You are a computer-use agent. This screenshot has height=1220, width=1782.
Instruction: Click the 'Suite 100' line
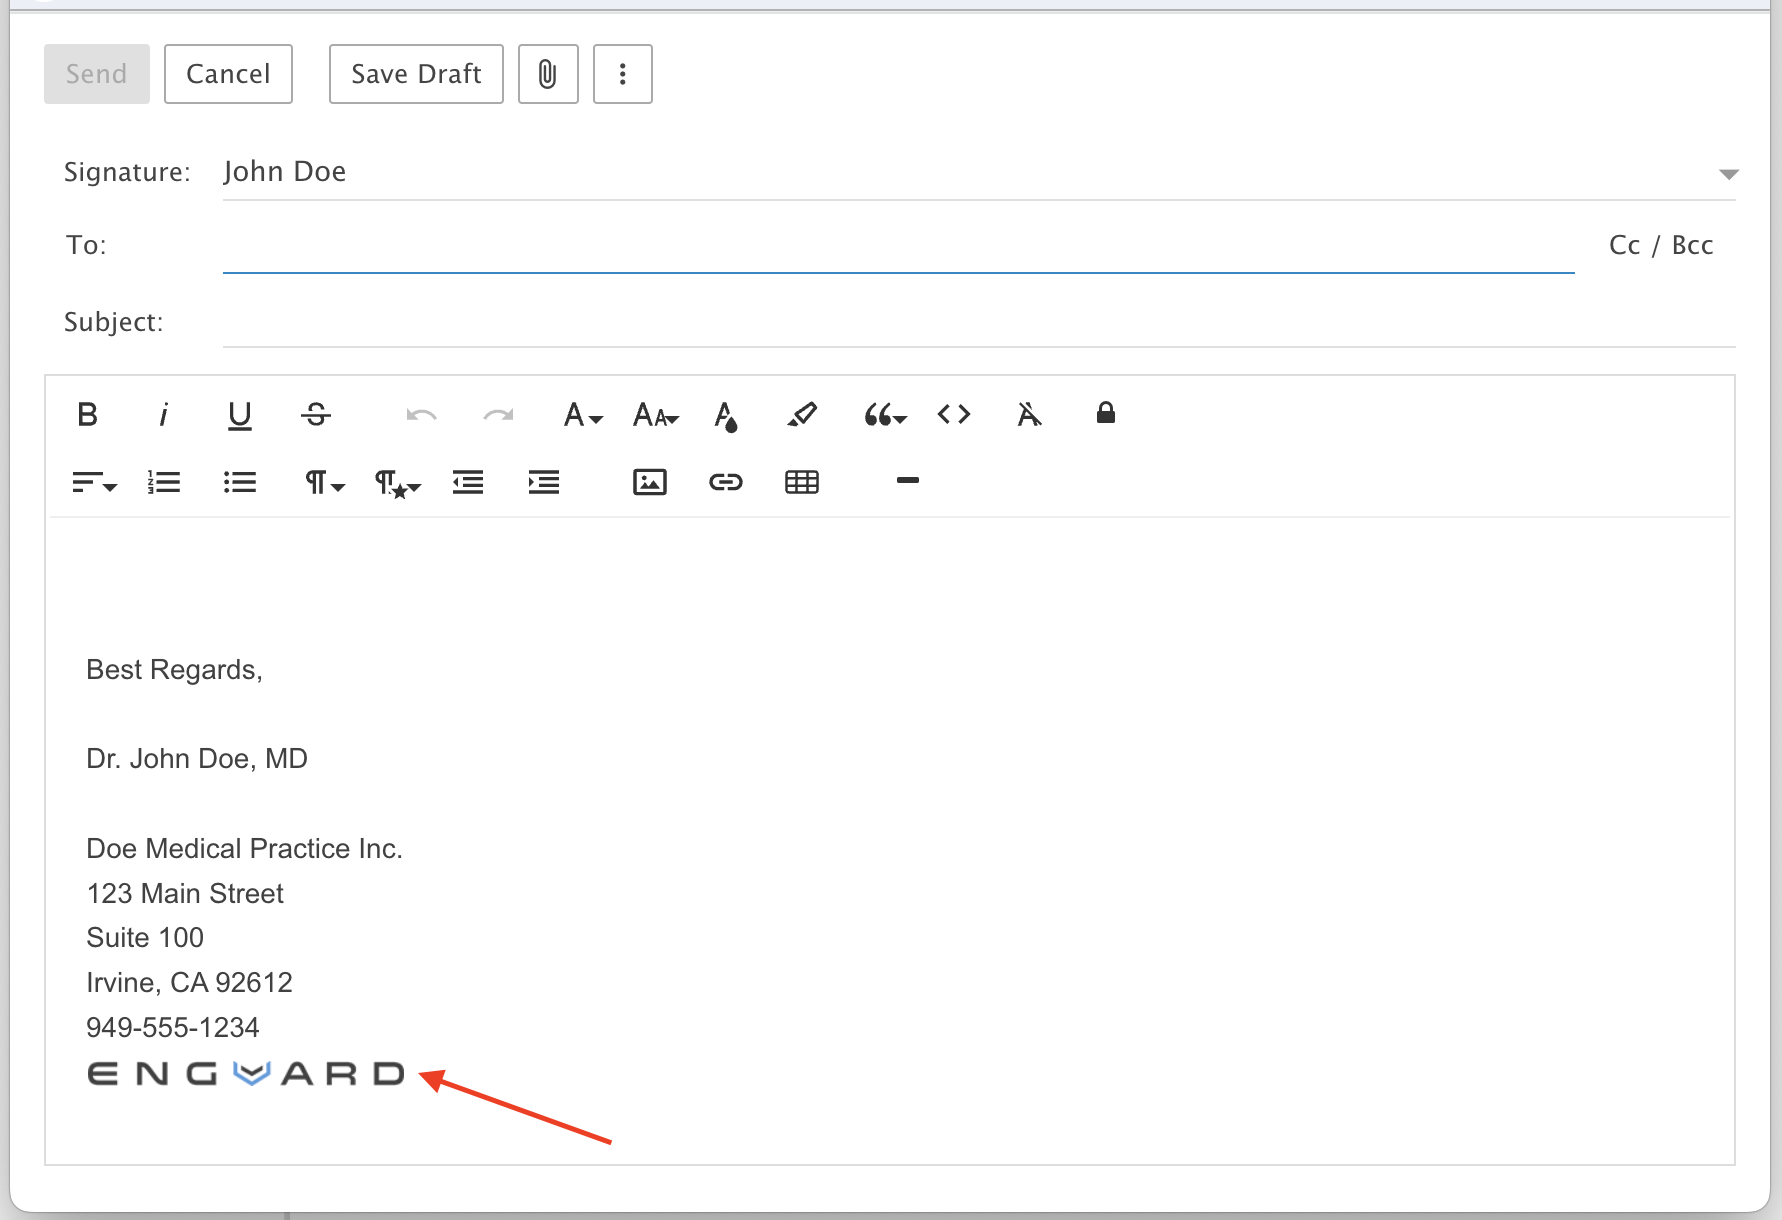[x=145, y=938]
